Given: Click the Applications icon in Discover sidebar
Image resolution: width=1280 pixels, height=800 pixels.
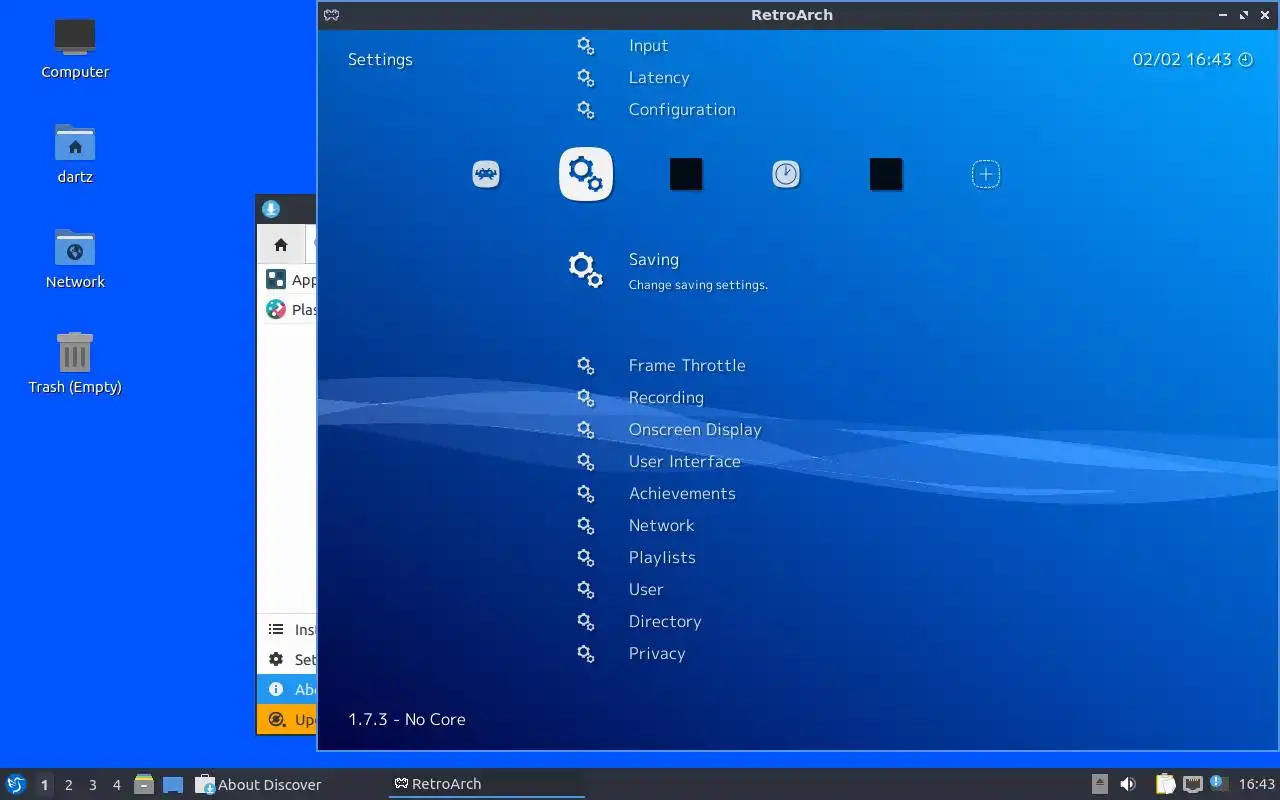Looking at the screenshot, I should tap(275, 280).
